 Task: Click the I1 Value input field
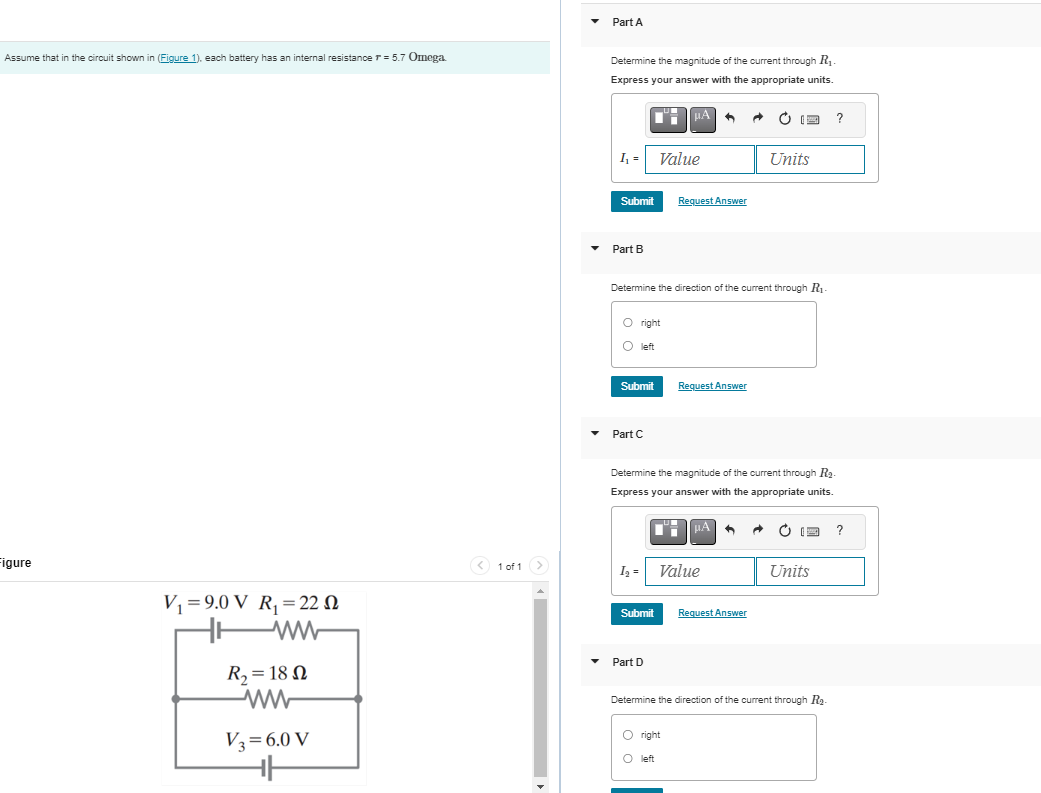700,159
